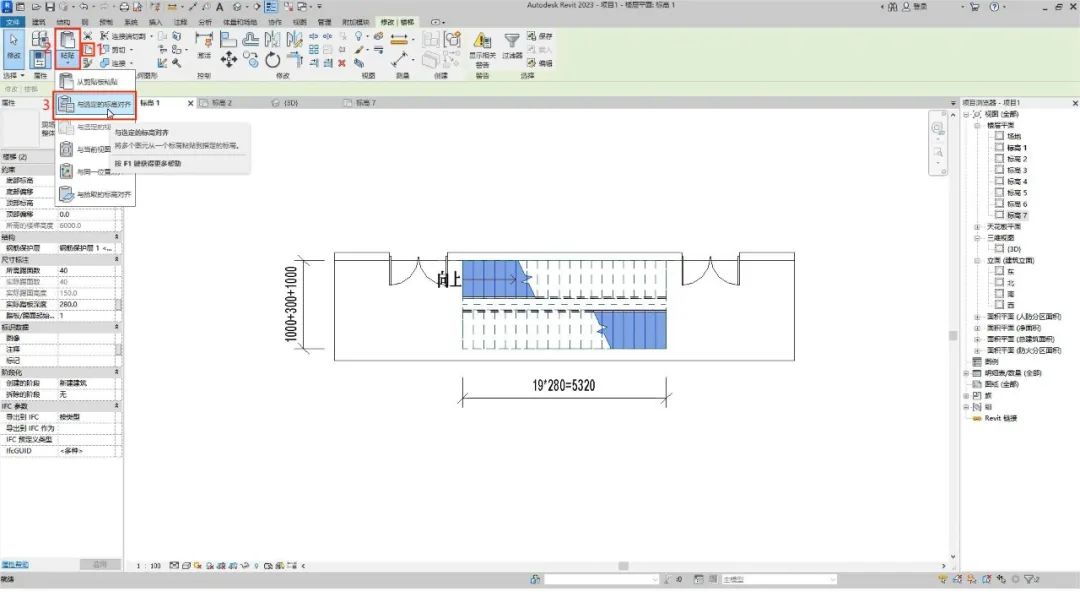Switch to the 标高 2 view tab
The height and width of the screenshot is (608, 1080).
(x=222, y=103)
